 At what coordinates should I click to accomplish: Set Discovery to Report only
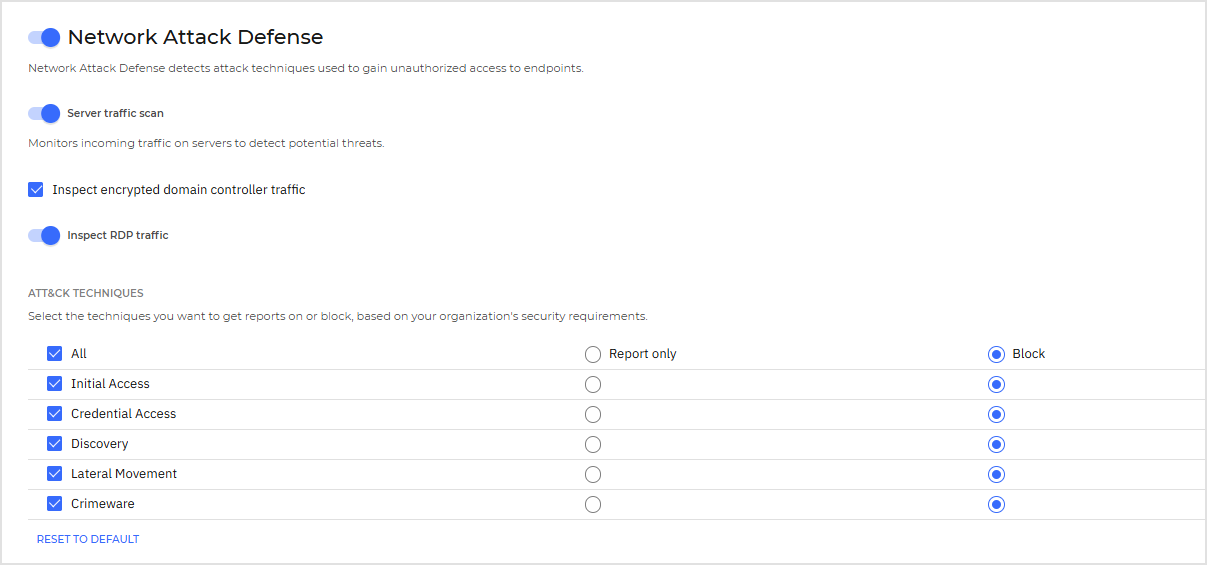593,445
